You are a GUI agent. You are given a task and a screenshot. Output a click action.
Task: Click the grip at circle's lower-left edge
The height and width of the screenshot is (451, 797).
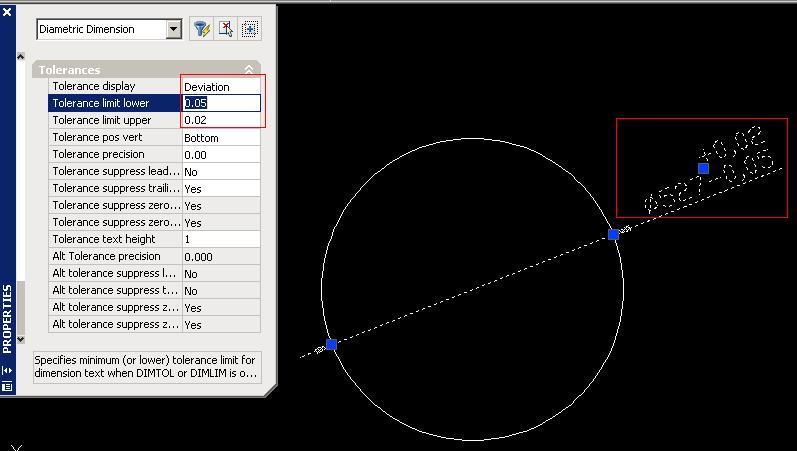(x=331, y=345)
